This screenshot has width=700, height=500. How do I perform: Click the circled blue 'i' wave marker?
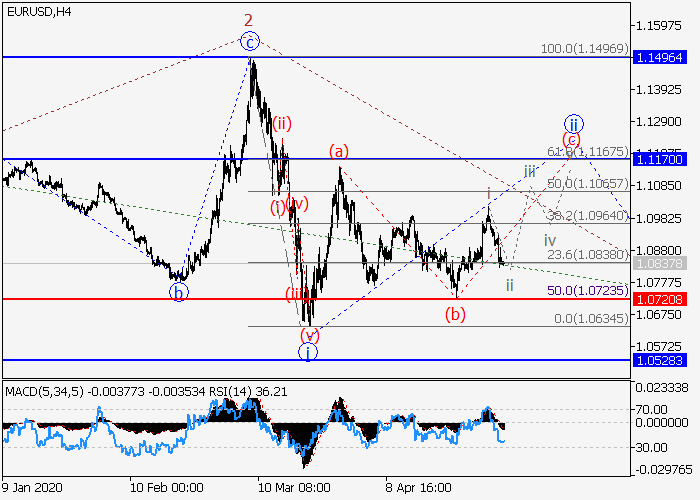pos(310,351)
